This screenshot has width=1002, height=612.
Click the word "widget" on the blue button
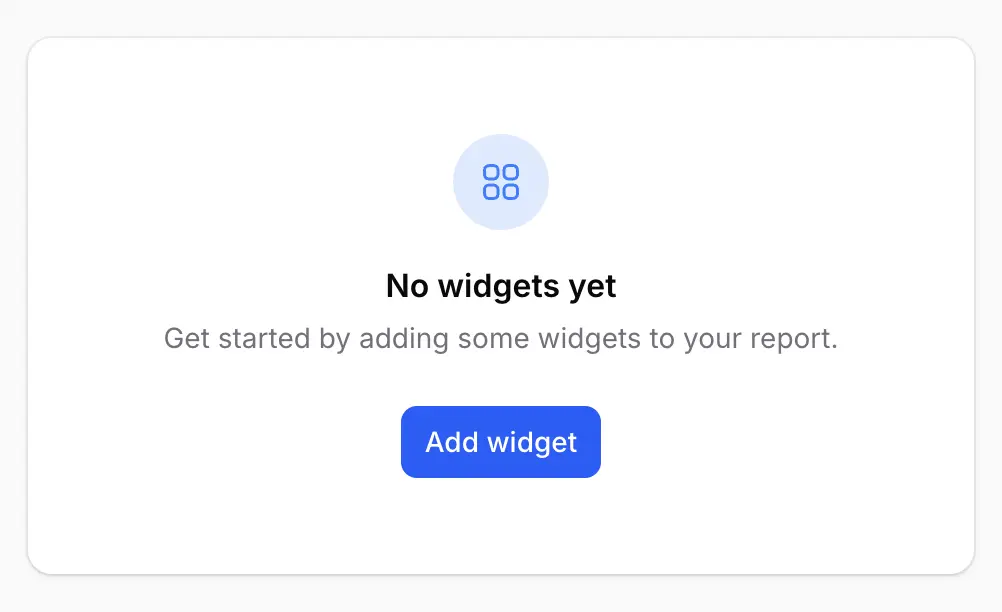(531, 442)
